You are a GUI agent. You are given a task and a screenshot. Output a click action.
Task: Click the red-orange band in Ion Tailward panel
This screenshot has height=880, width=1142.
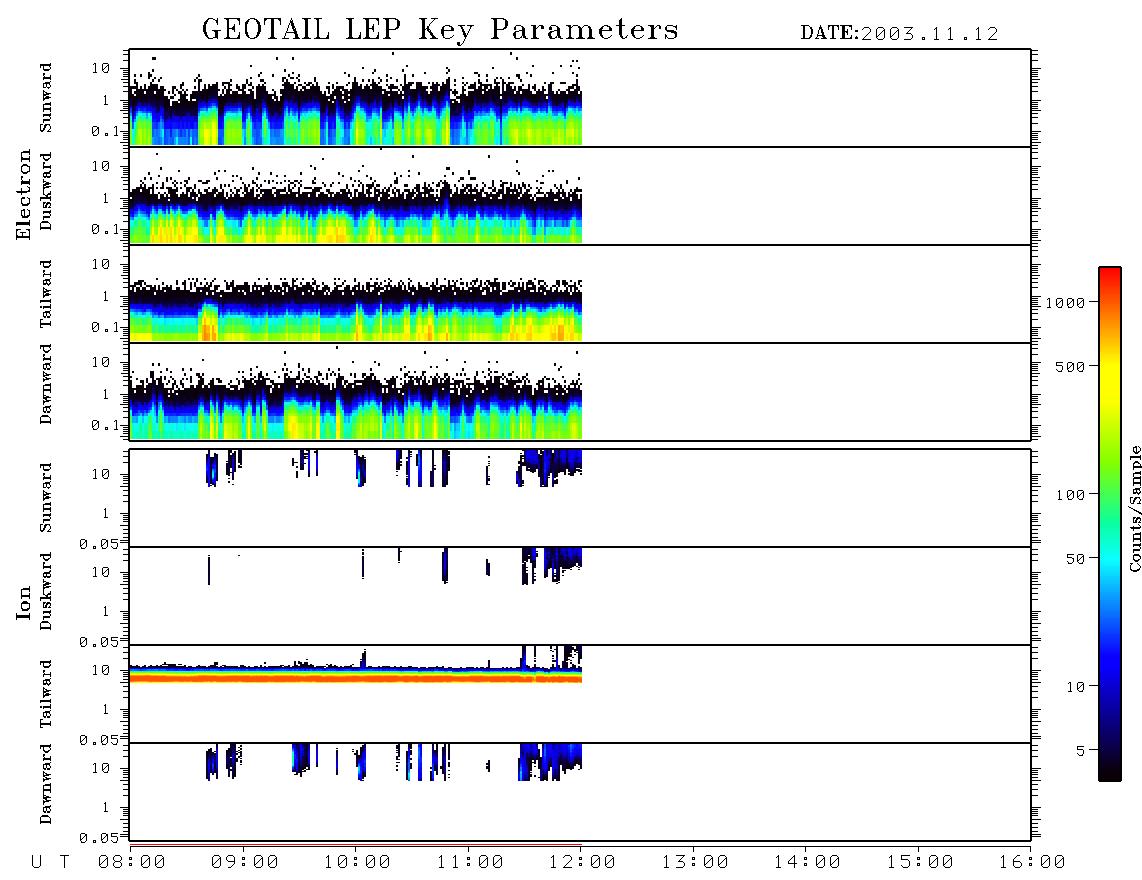[355, 677]
